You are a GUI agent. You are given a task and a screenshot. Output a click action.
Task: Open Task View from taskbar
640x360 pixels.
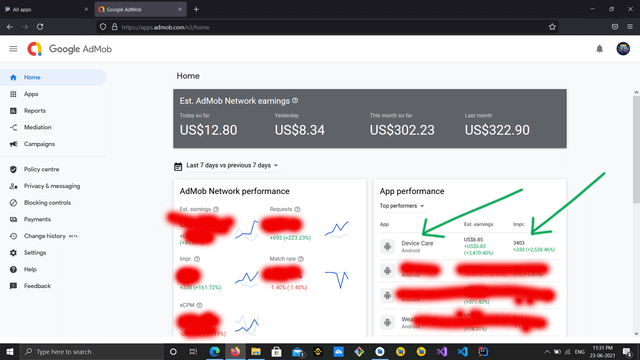(x=193, y=351)
